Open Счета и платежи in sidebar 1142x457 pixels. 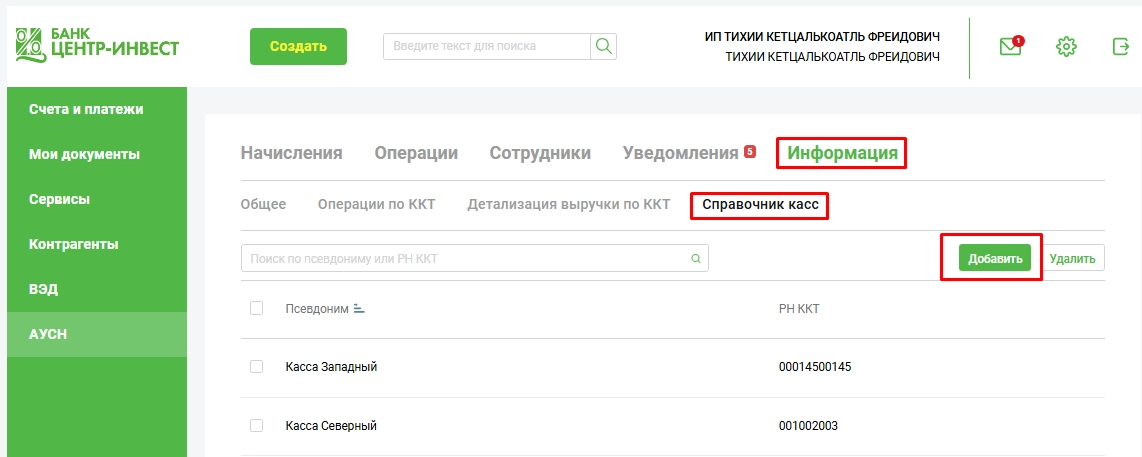pos(86,109)
